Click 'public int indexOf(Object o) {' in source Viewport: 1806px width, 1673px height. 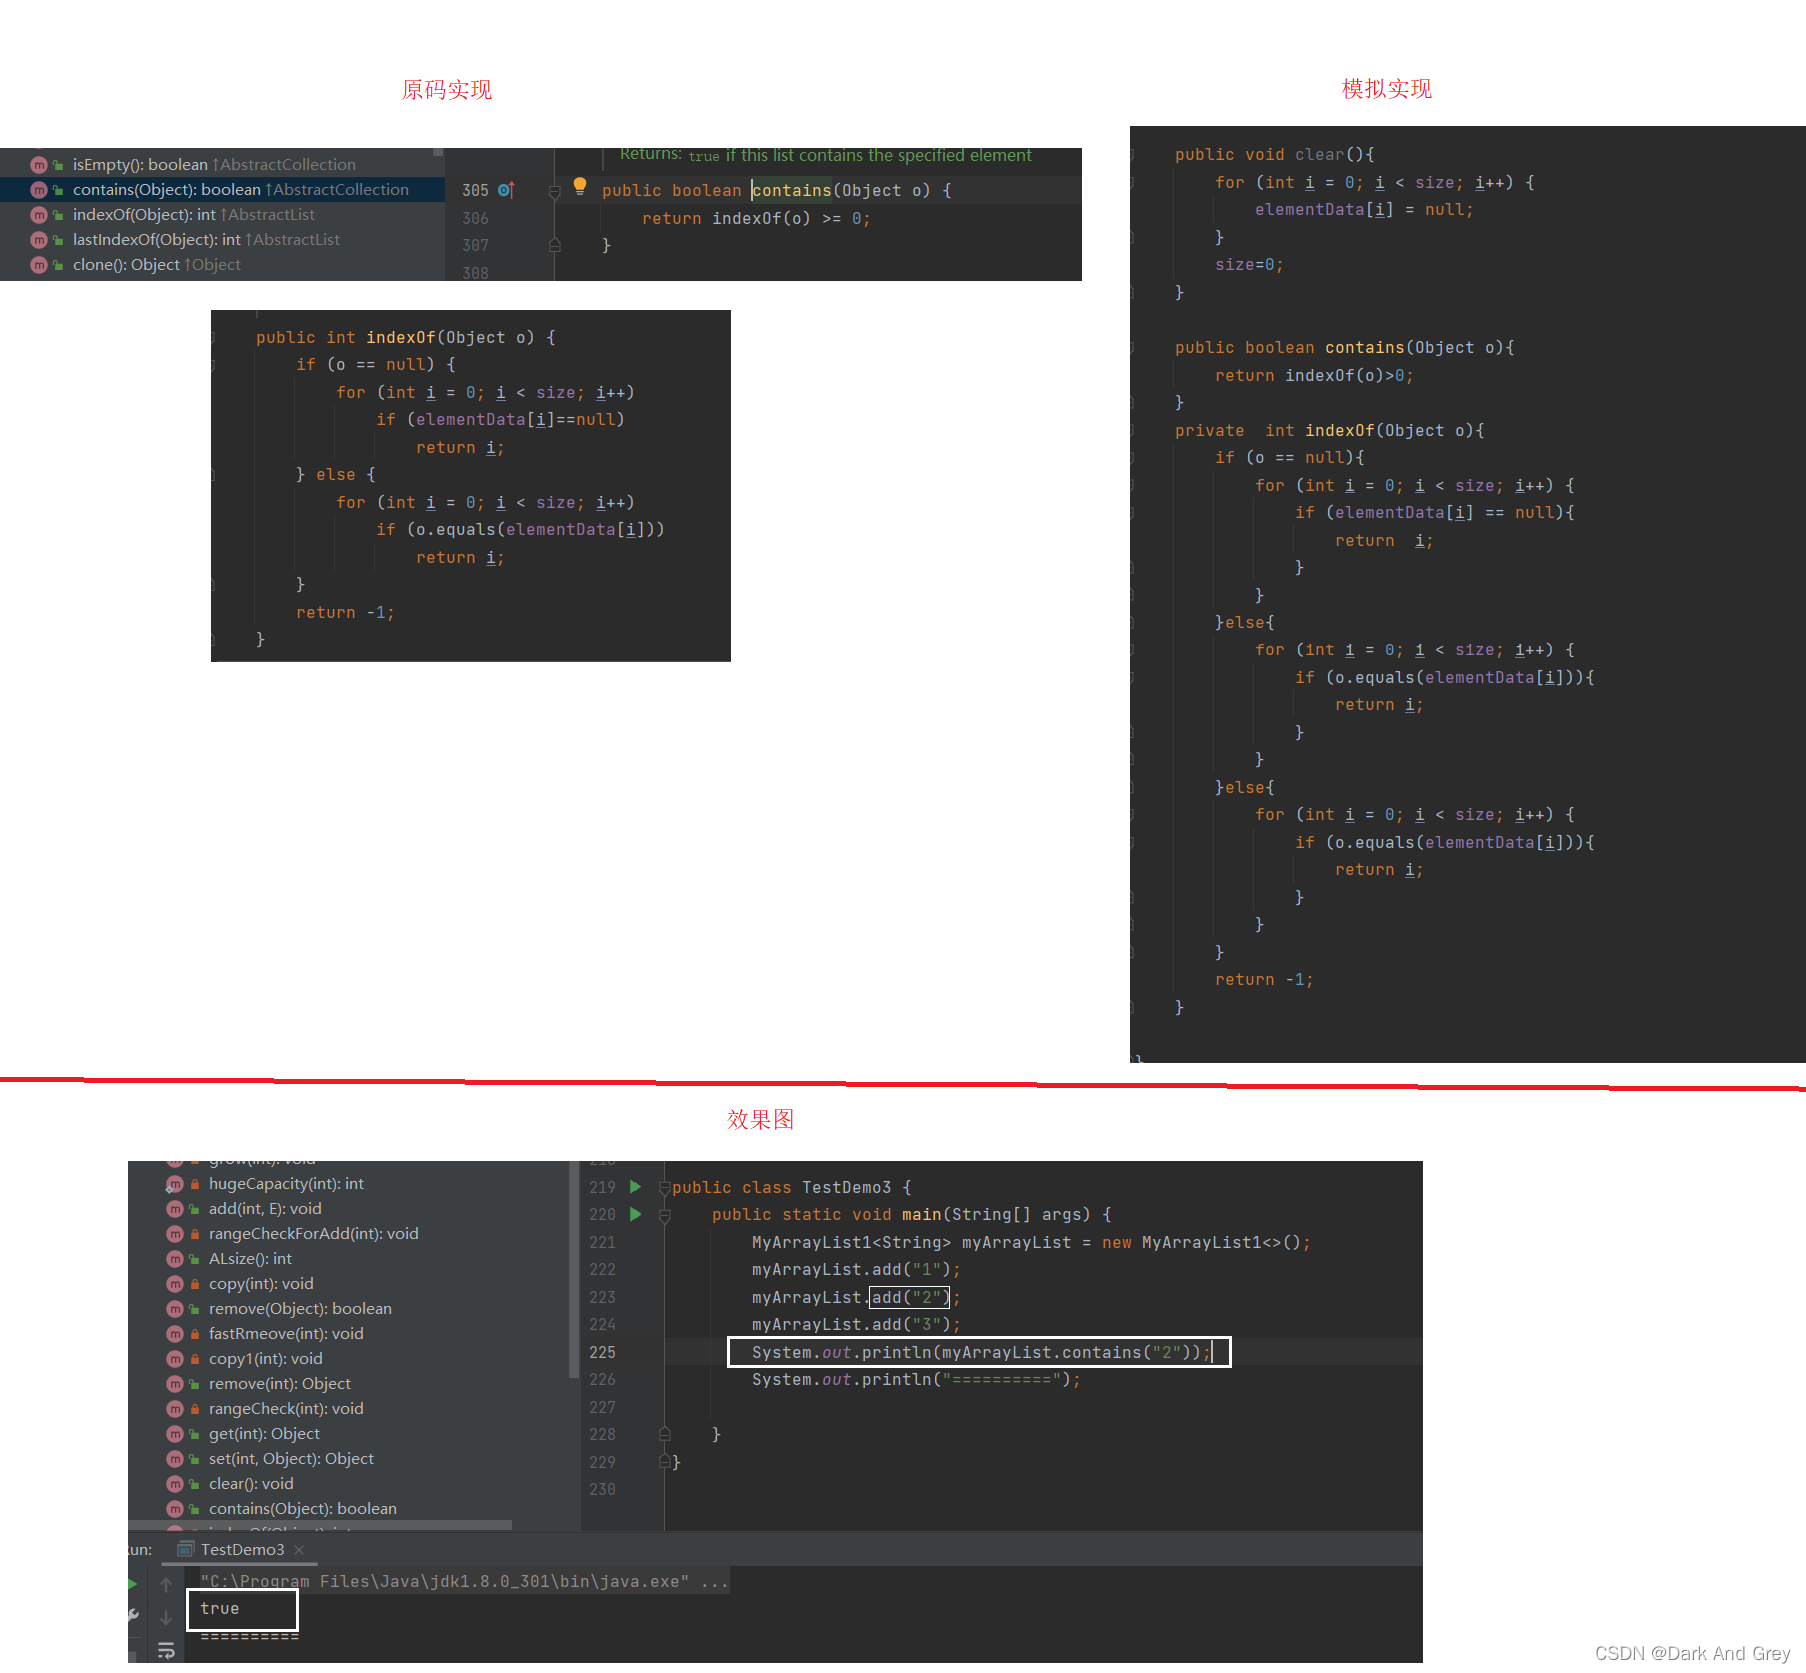click(406, 338)
